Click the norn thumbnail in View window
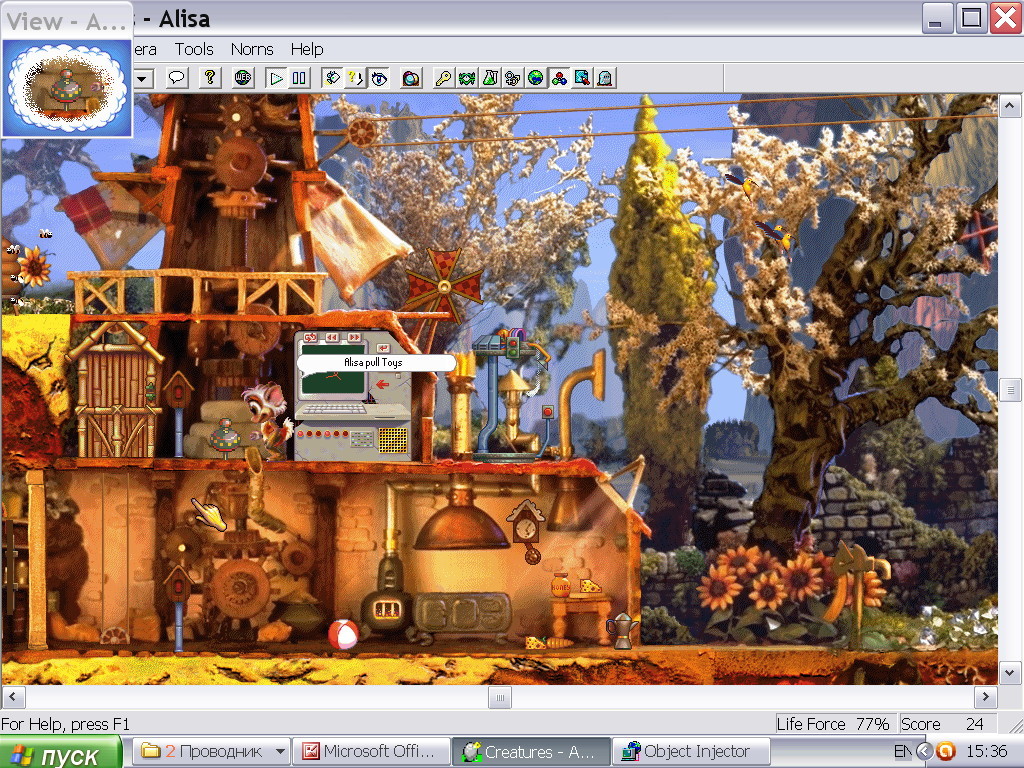1024x768 pixels. coord(67,87)
